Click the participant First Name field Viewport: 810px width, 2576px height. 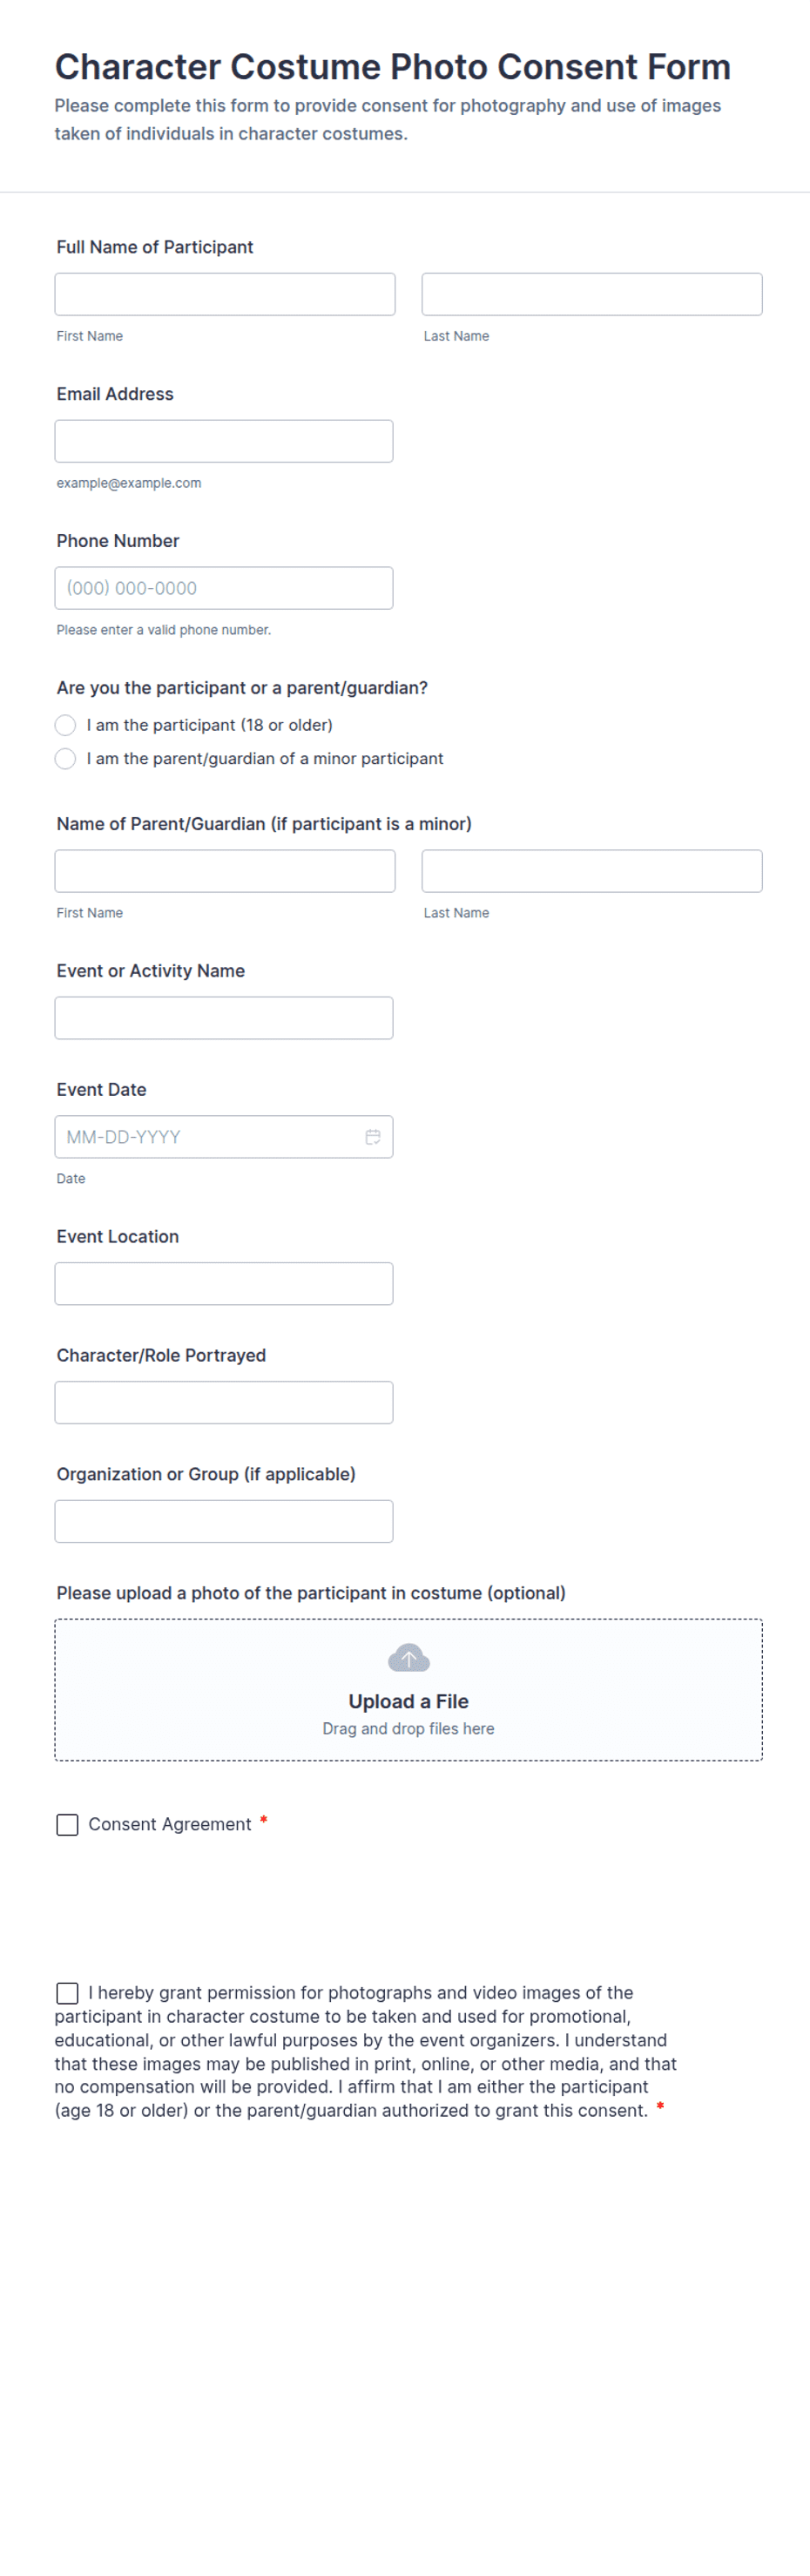click(x=225, y=294)
